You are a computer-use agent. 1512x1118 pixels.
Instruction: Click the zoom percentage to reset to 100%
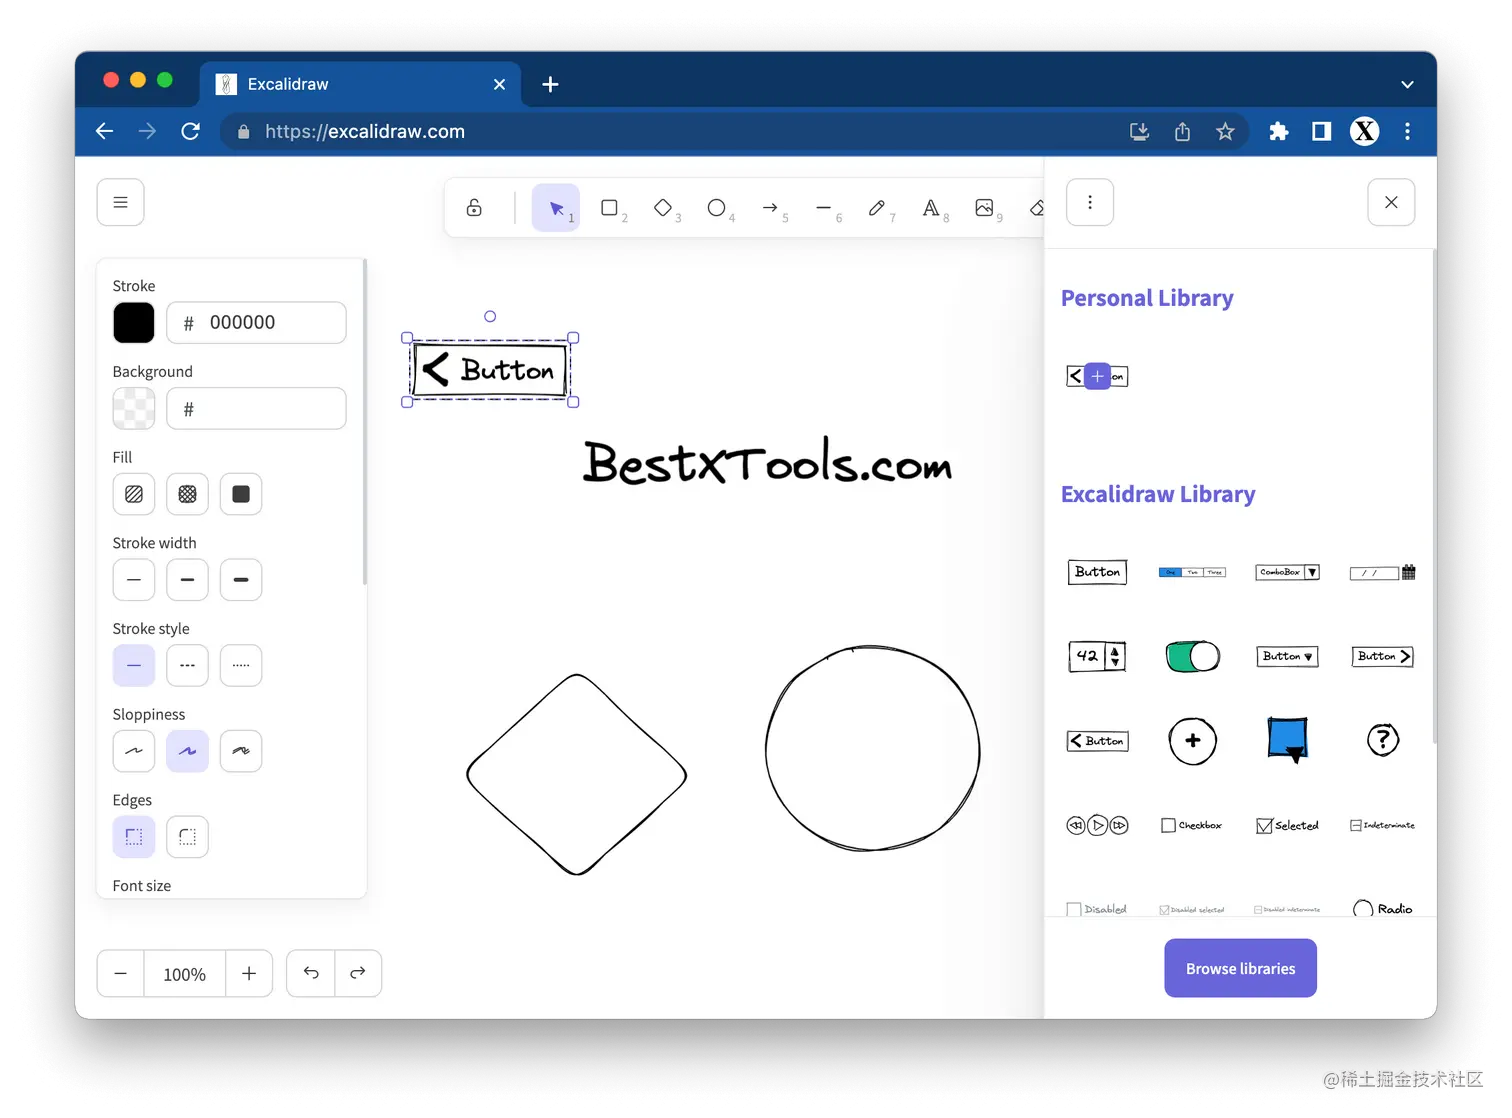[x=184, y=973]
